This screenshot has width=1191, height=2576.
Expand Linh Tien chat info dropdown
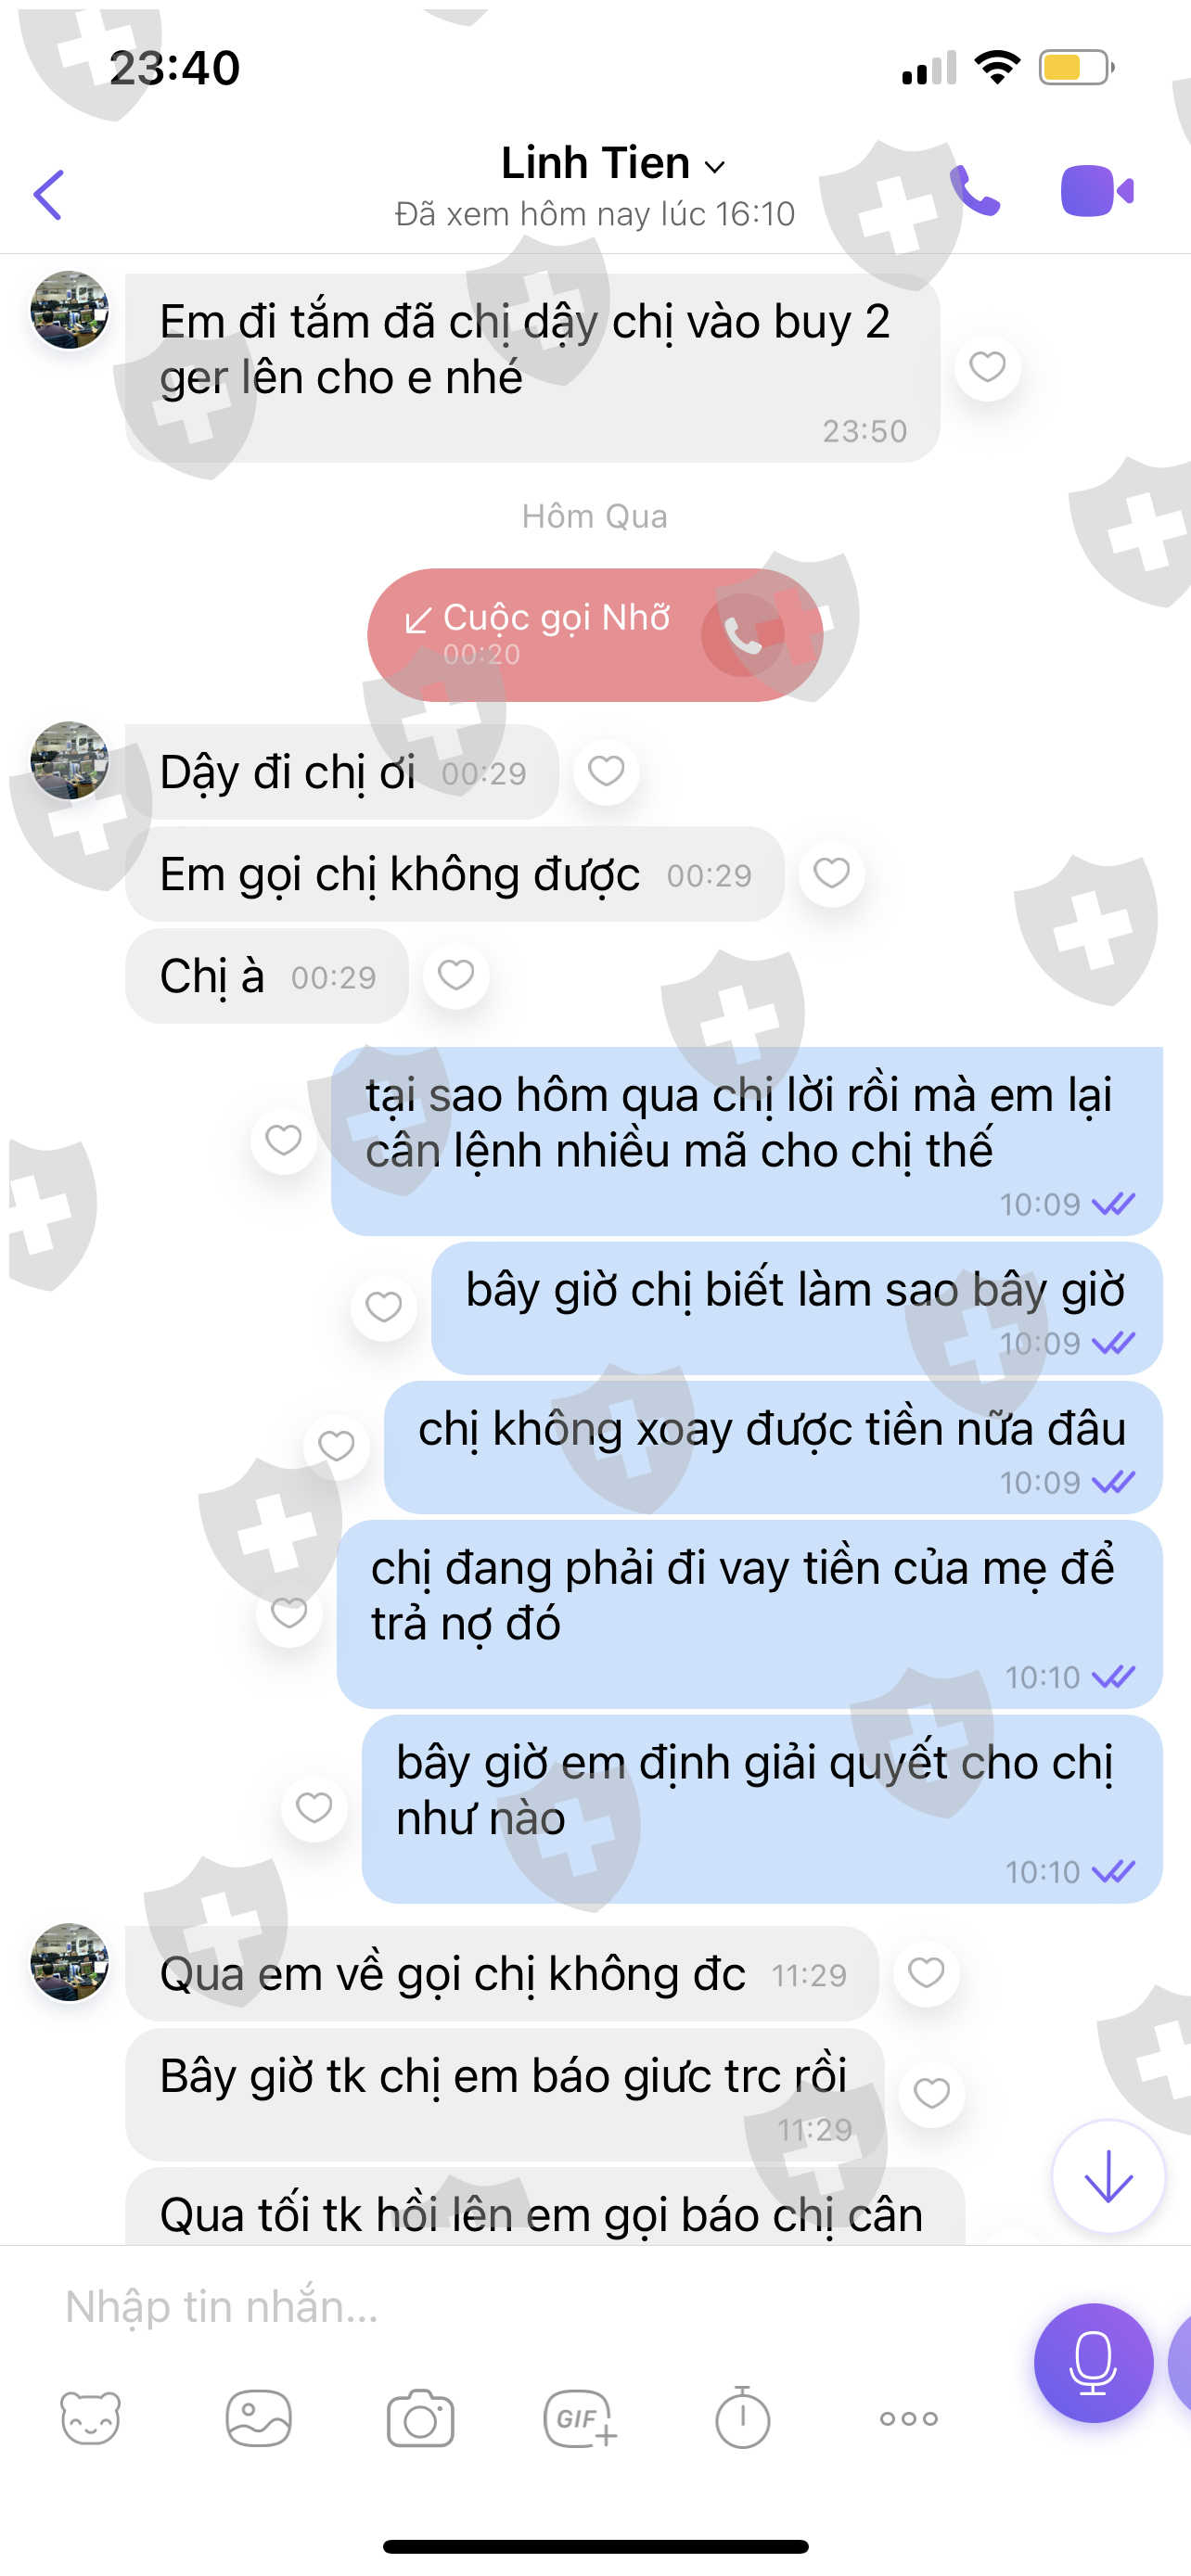coord(714,167)
